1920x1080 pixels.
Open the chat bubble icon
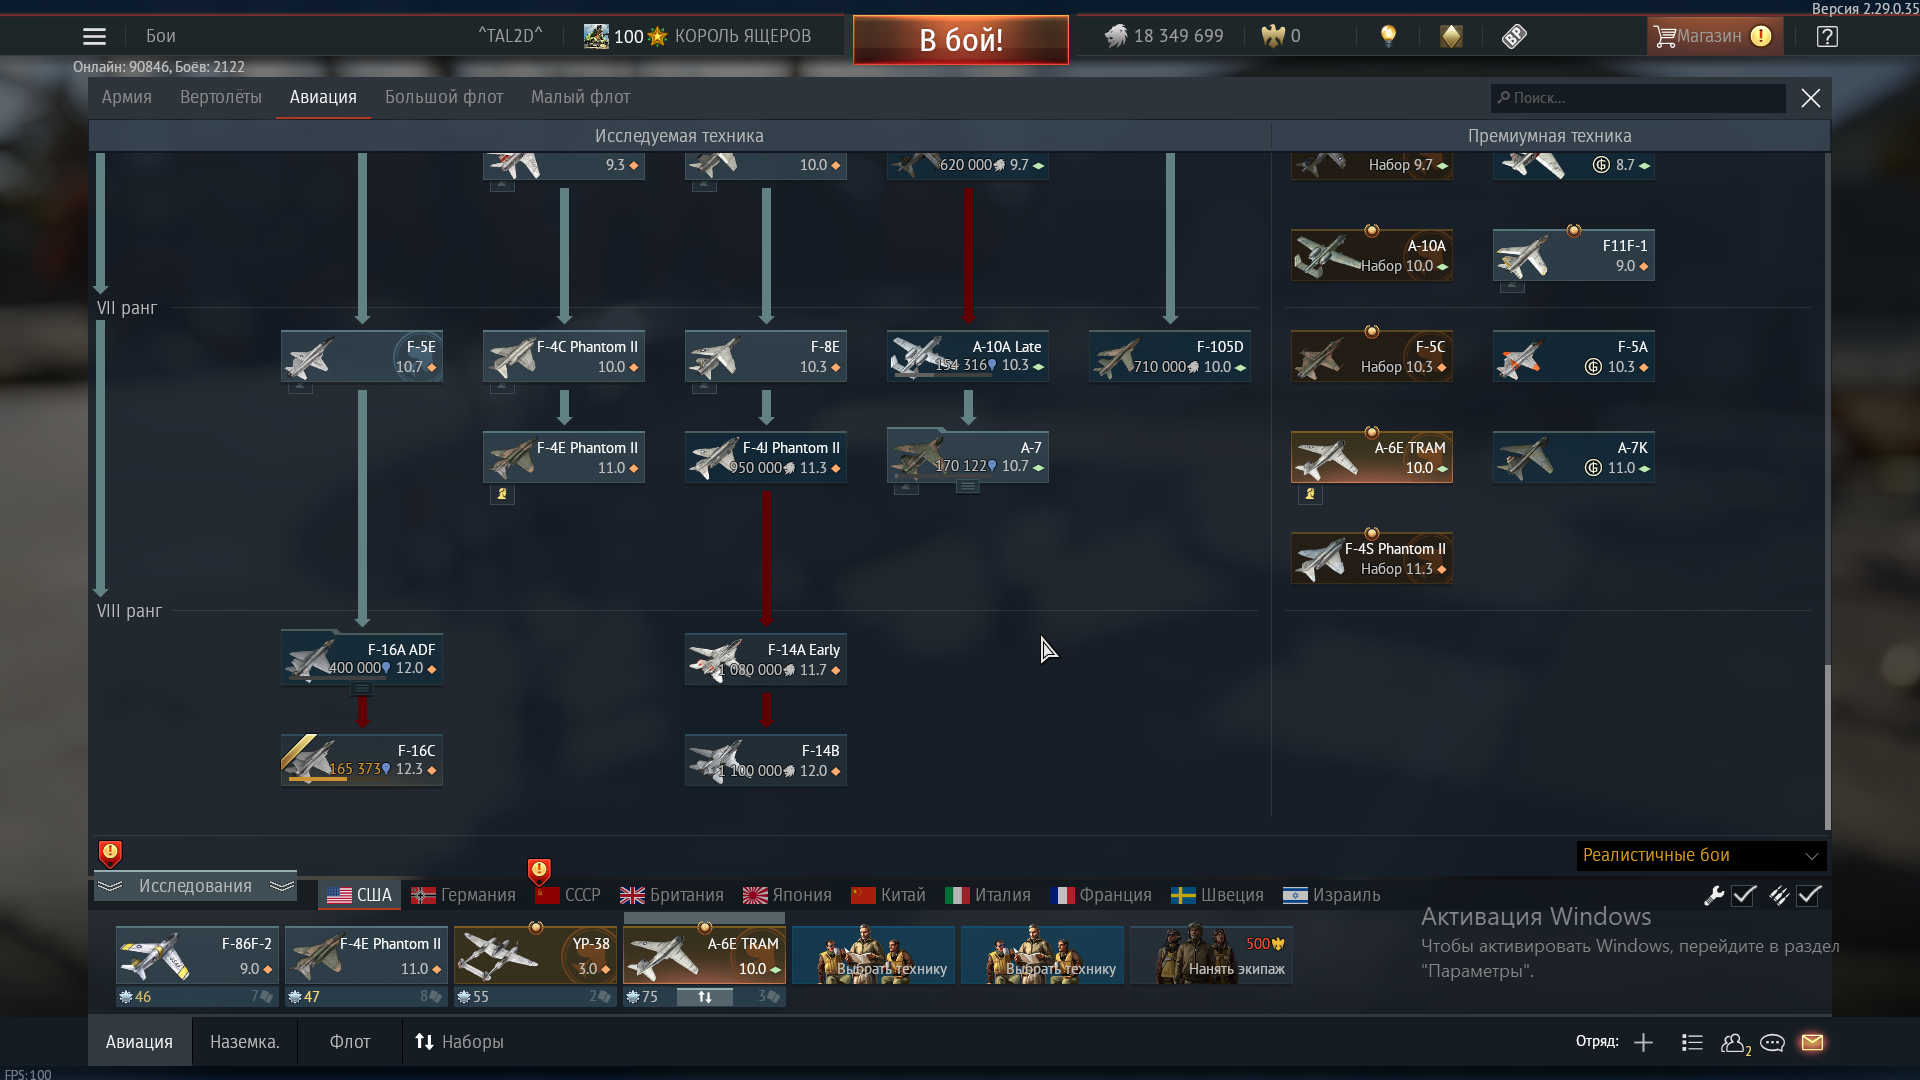[1773, 1042]
